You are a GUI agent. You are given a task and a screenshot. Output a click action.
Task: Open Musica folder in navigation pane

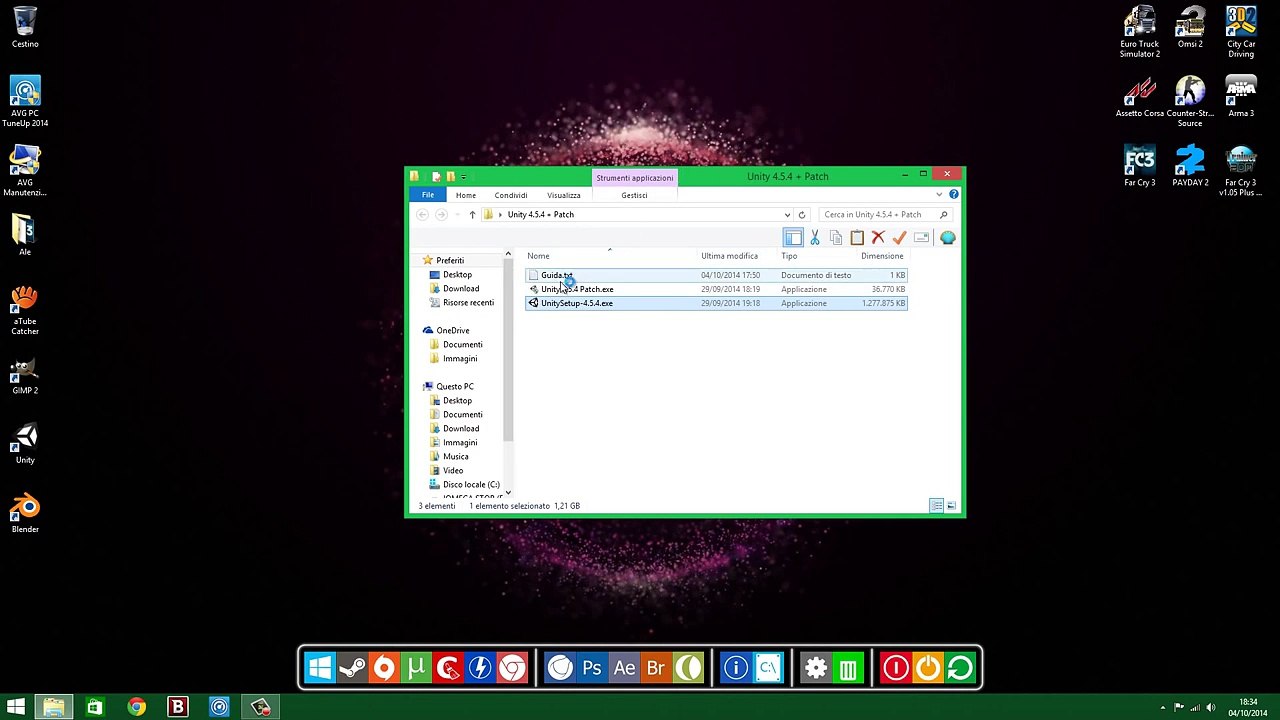(455, 457)
